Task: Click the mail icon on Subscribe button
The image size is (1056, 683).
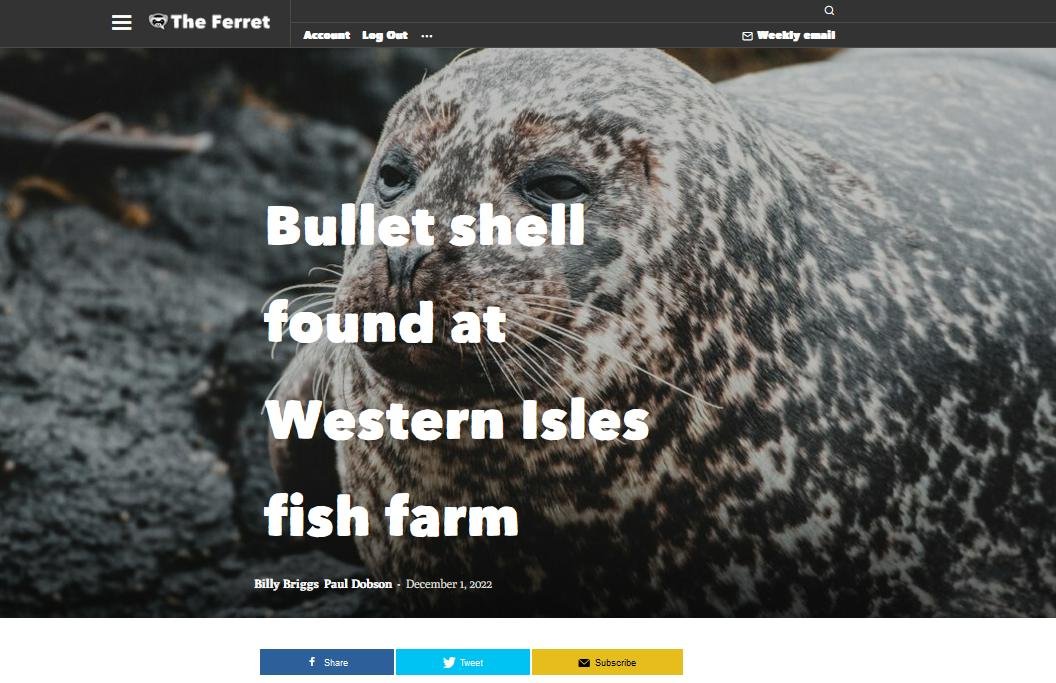Action: pos(584,663)
